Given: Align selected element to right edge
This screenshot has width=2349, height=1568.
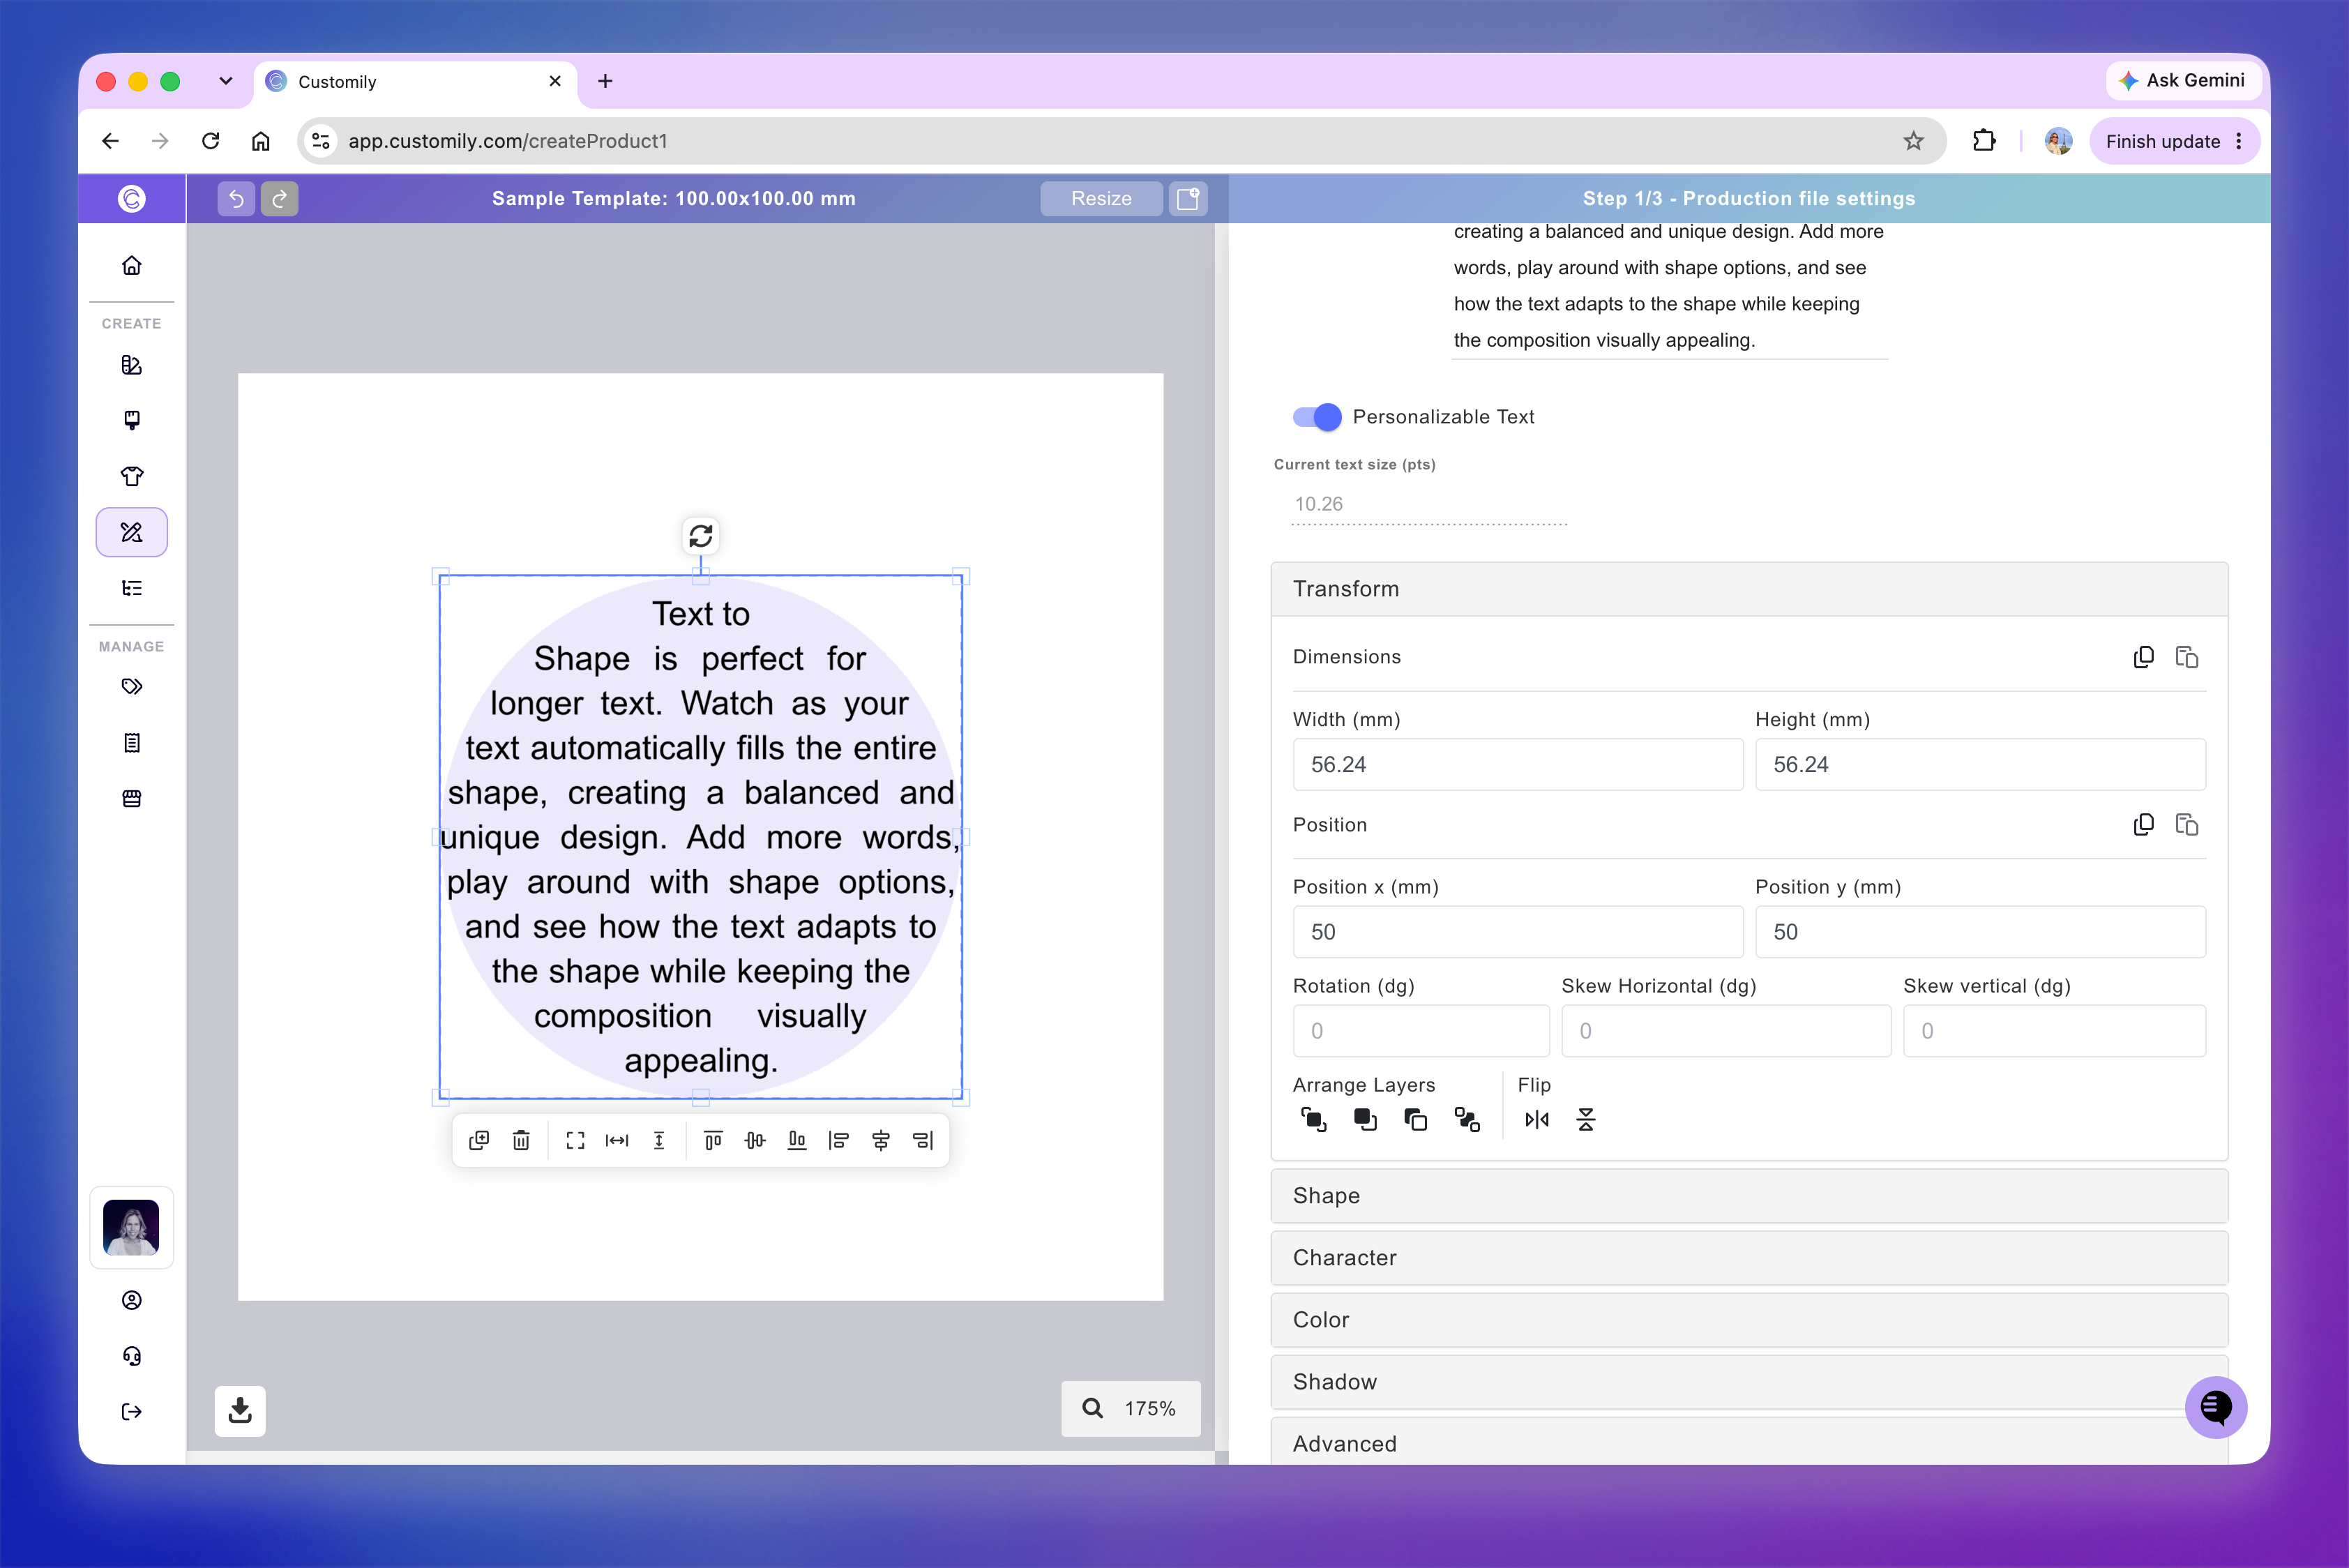Looking at the screenshot, I should click(x=923, y=1140).
